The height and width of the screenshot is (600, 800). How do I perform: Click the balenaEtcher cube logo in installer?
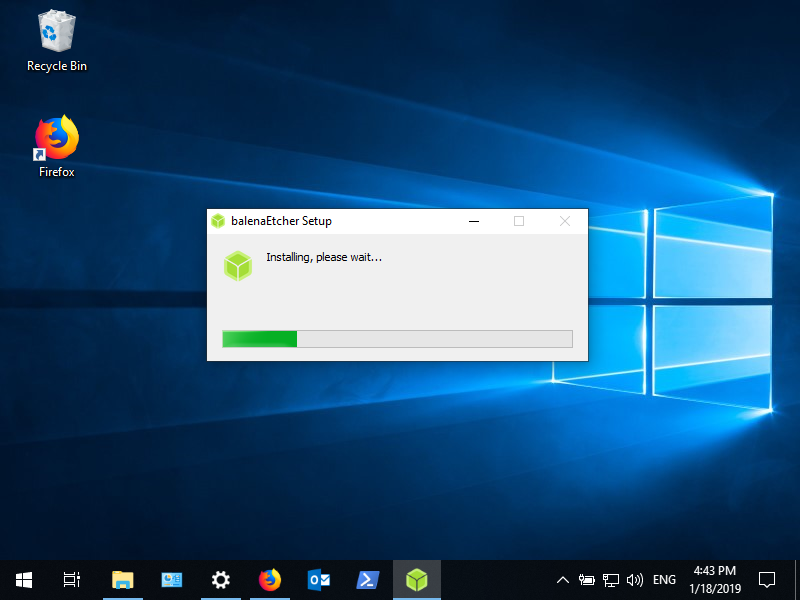pos(238,266)
